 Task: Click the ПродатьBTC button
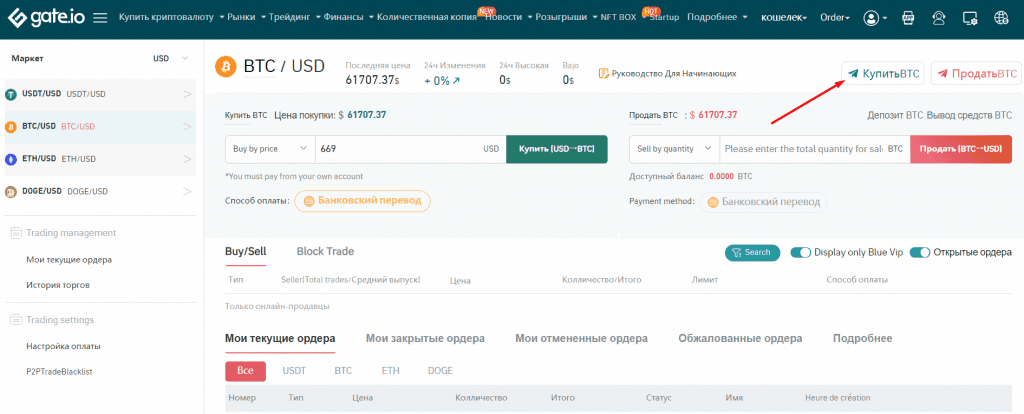[x=976, y=74]
